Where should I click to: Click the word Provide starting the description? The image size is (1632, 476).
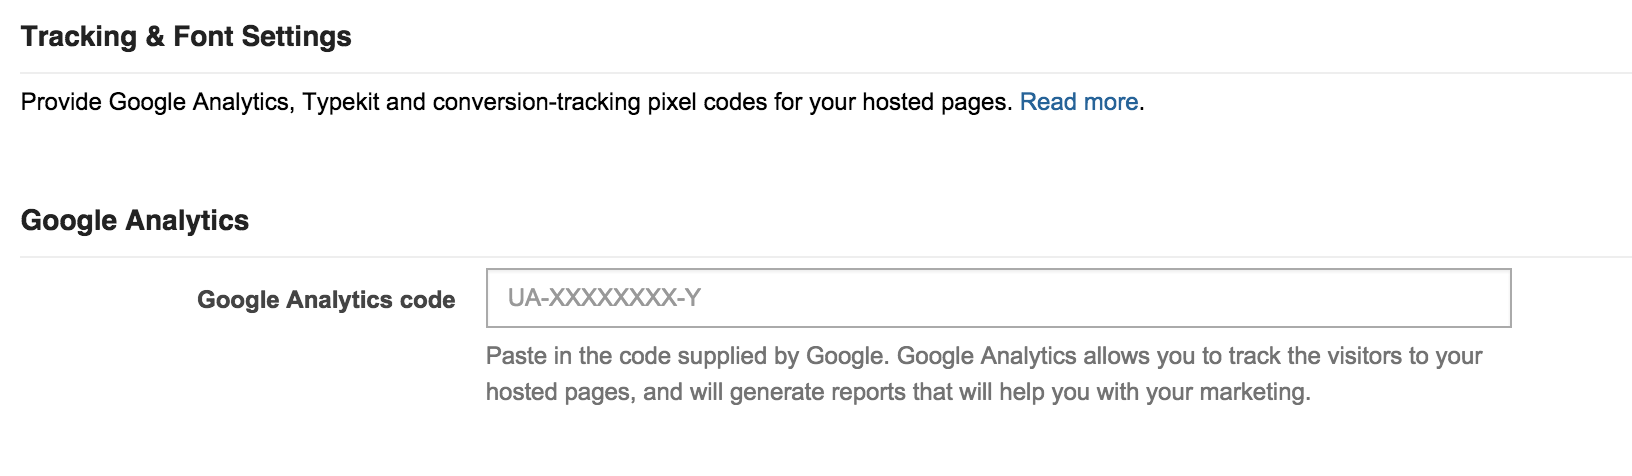coord(61,102)
